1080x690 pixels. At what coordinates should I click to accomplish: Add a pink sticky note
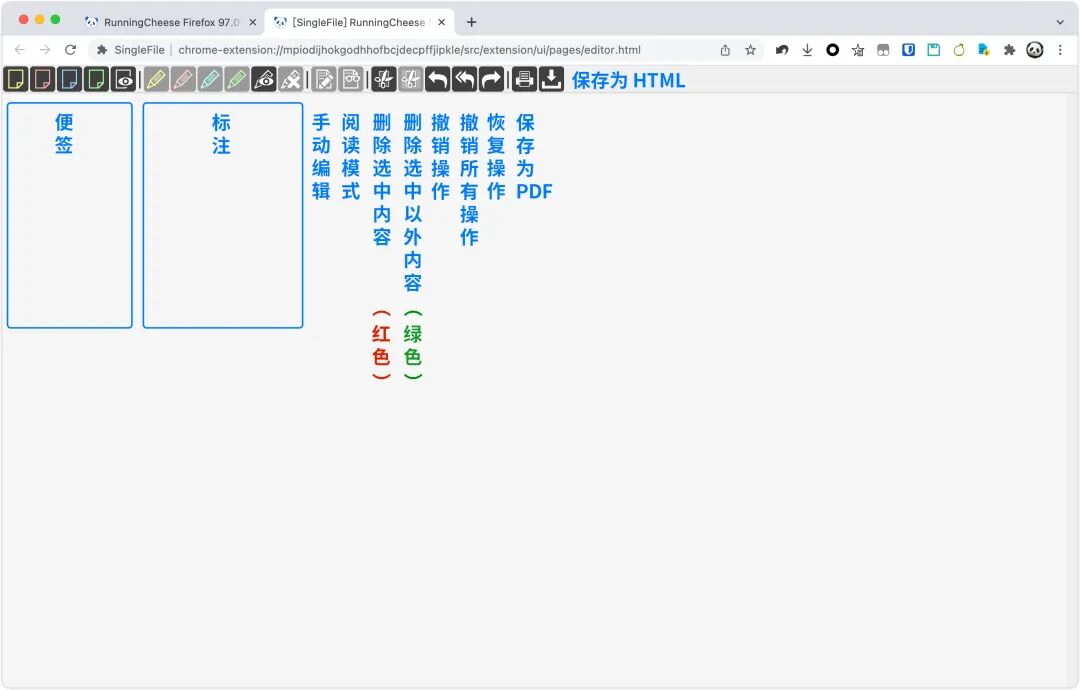pyautogui.click(x=43, y=80)
